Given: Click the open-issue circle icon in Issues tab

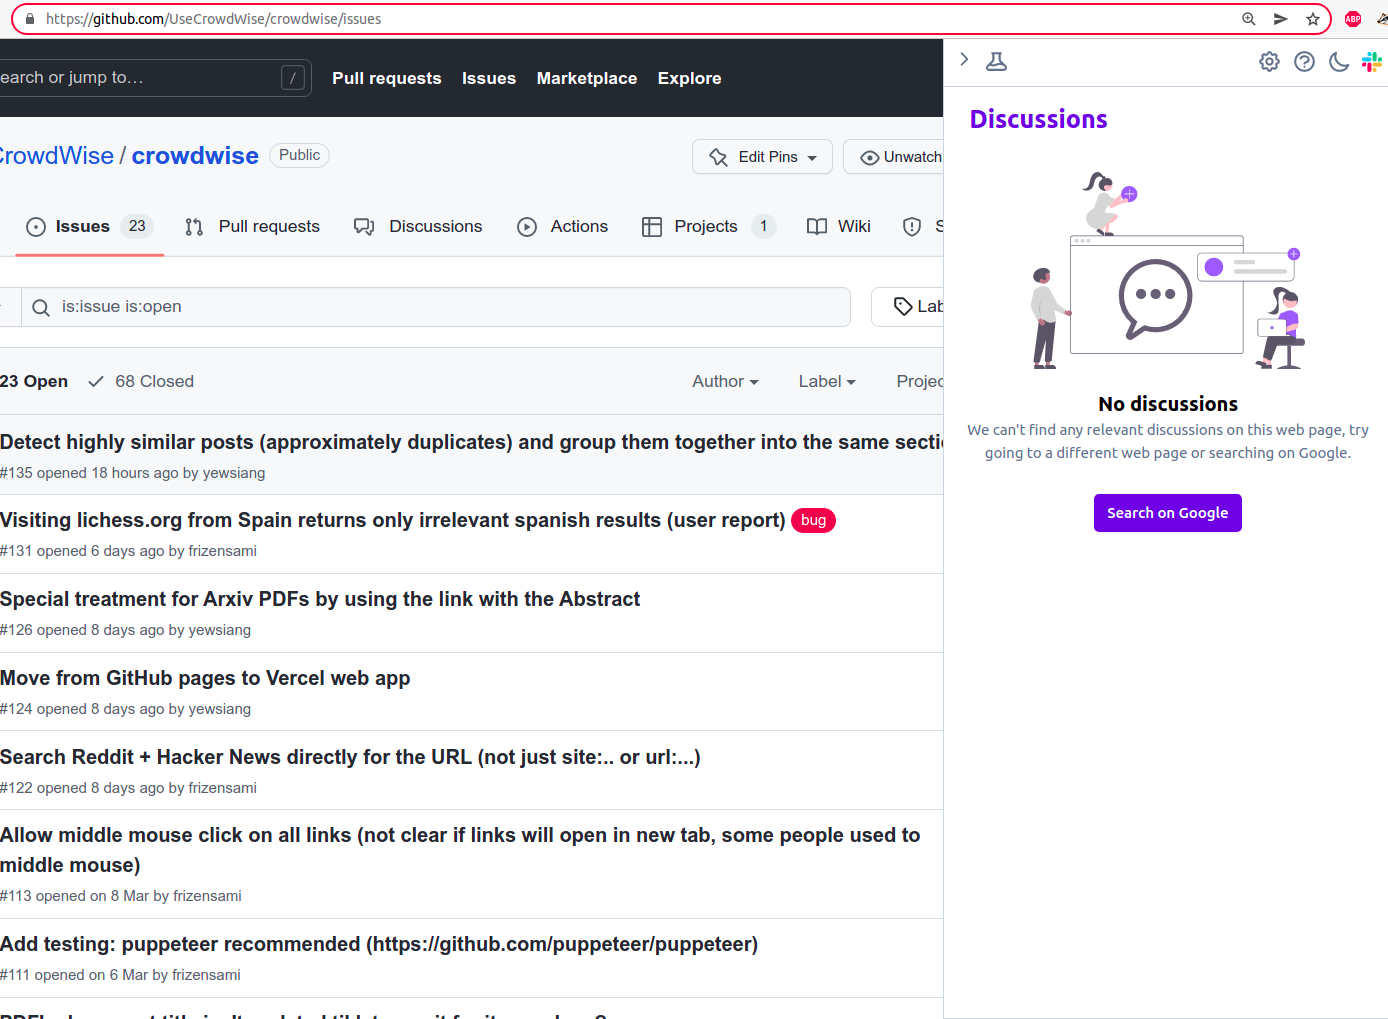Looking at the screenshot, I should coord(36,227).
